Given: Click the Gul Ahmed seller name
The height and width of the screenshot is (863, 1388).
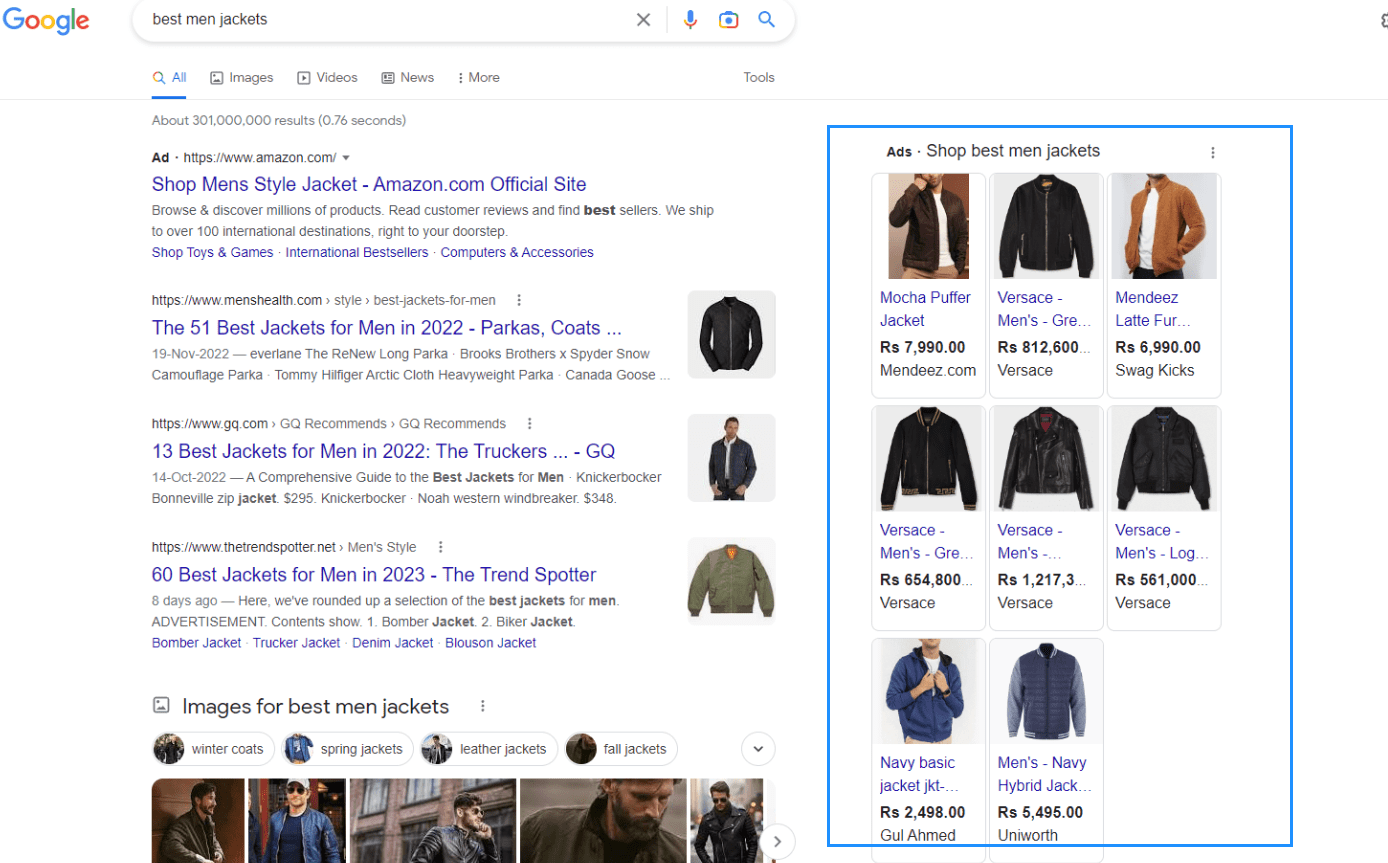Looking at the screenshot, I should pos(918,835).
